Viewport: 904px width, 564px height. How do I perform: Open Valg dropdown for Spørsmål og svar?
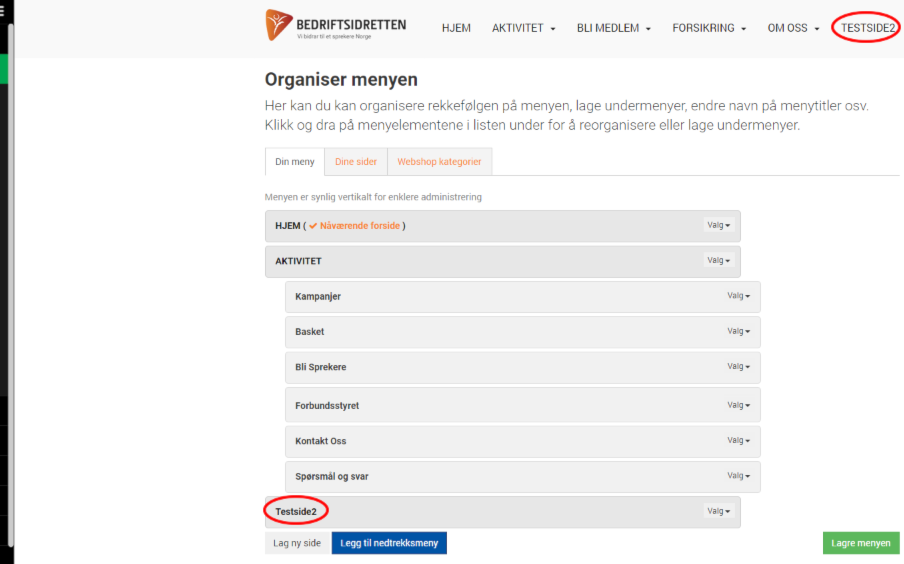point(738,476)
